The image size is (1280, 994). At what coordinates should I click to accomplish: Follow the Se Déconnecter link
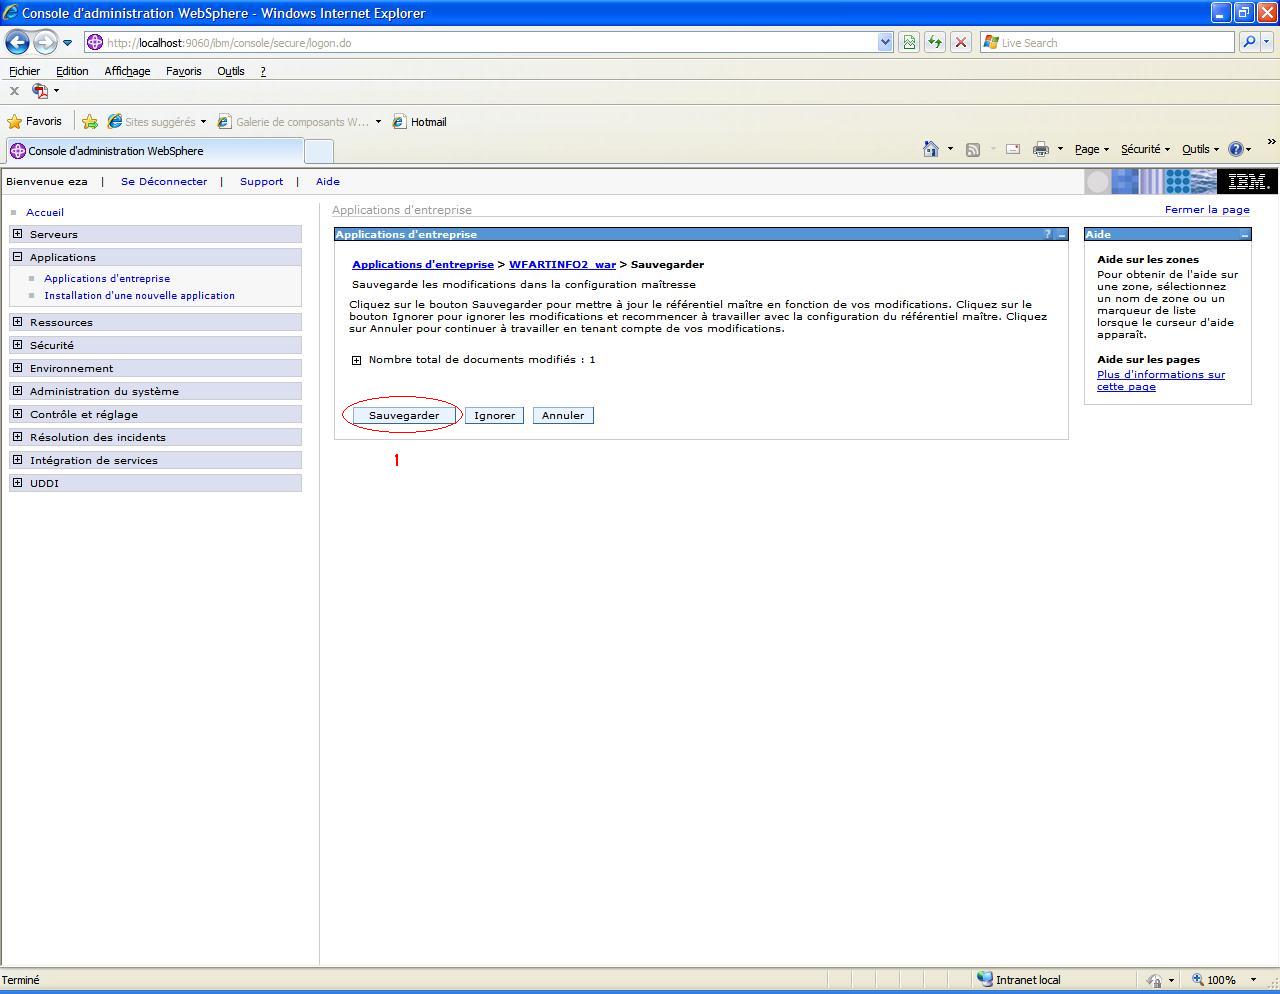pyautogui.click(x=164, y=181)
